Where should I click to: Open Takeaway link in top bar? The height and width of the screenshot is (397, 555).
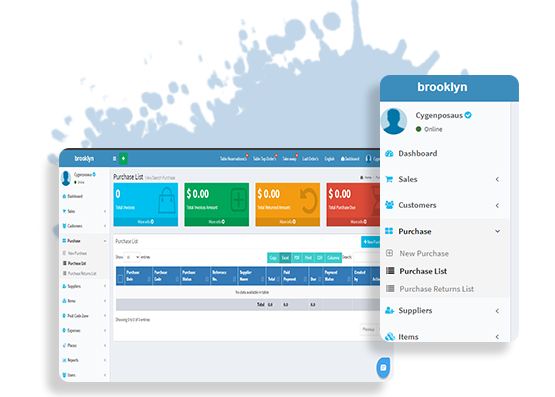click(x=289, y=159)
